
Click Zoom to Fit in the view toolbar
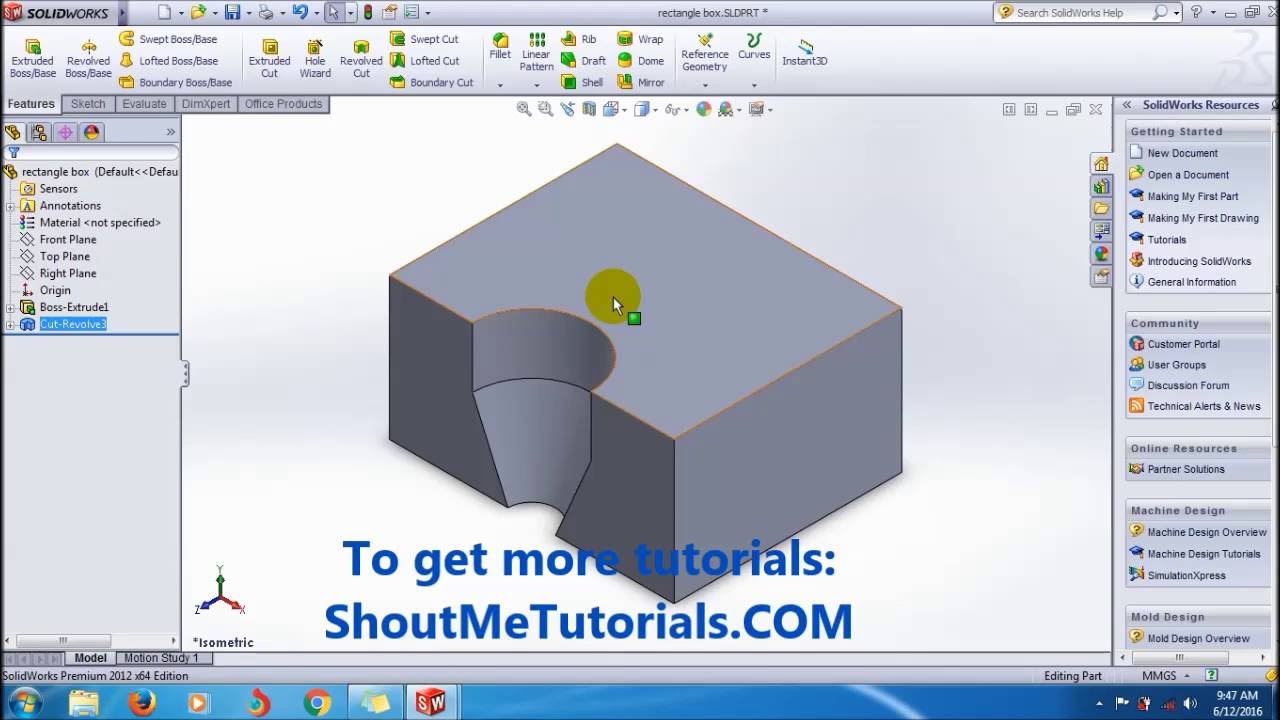[x=524, y=109]
